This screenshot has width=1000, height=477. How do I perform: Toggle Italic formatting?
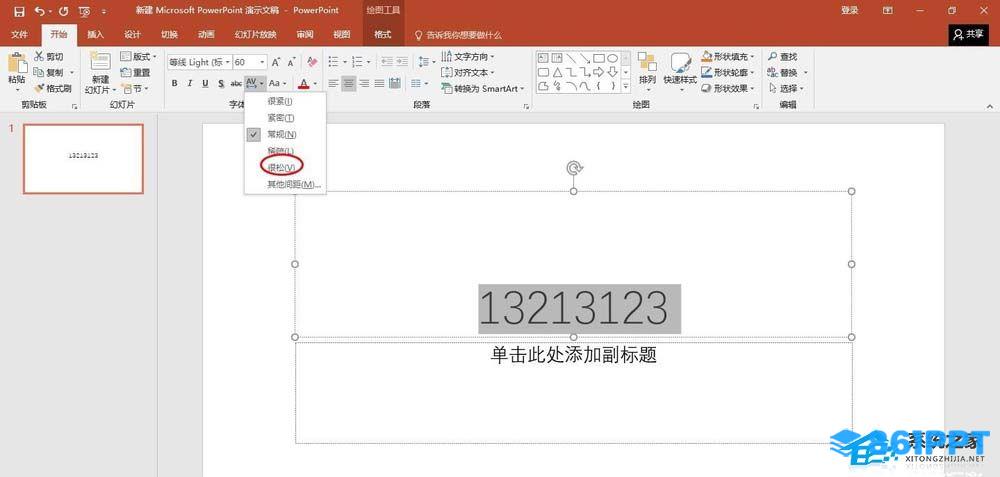pos(189,84)
